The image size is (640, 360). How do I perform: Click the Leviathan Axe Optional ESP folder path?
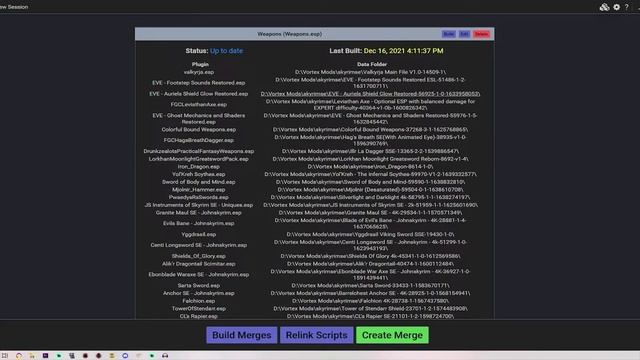tap(370, 104)
